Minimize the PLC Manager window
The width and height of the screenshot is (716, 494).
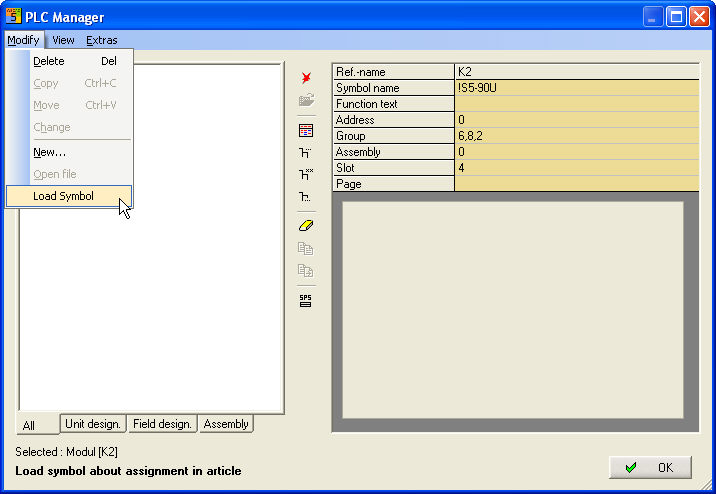tap(653, 17)
